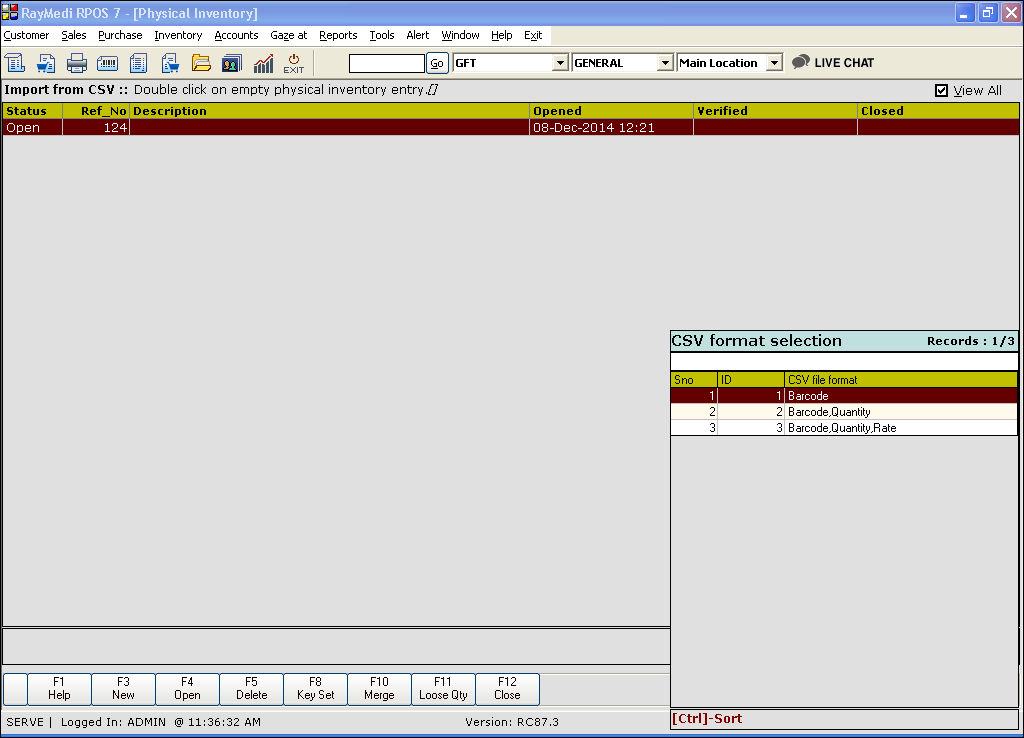Click the F12 Close button

click(x=507, y=689)
